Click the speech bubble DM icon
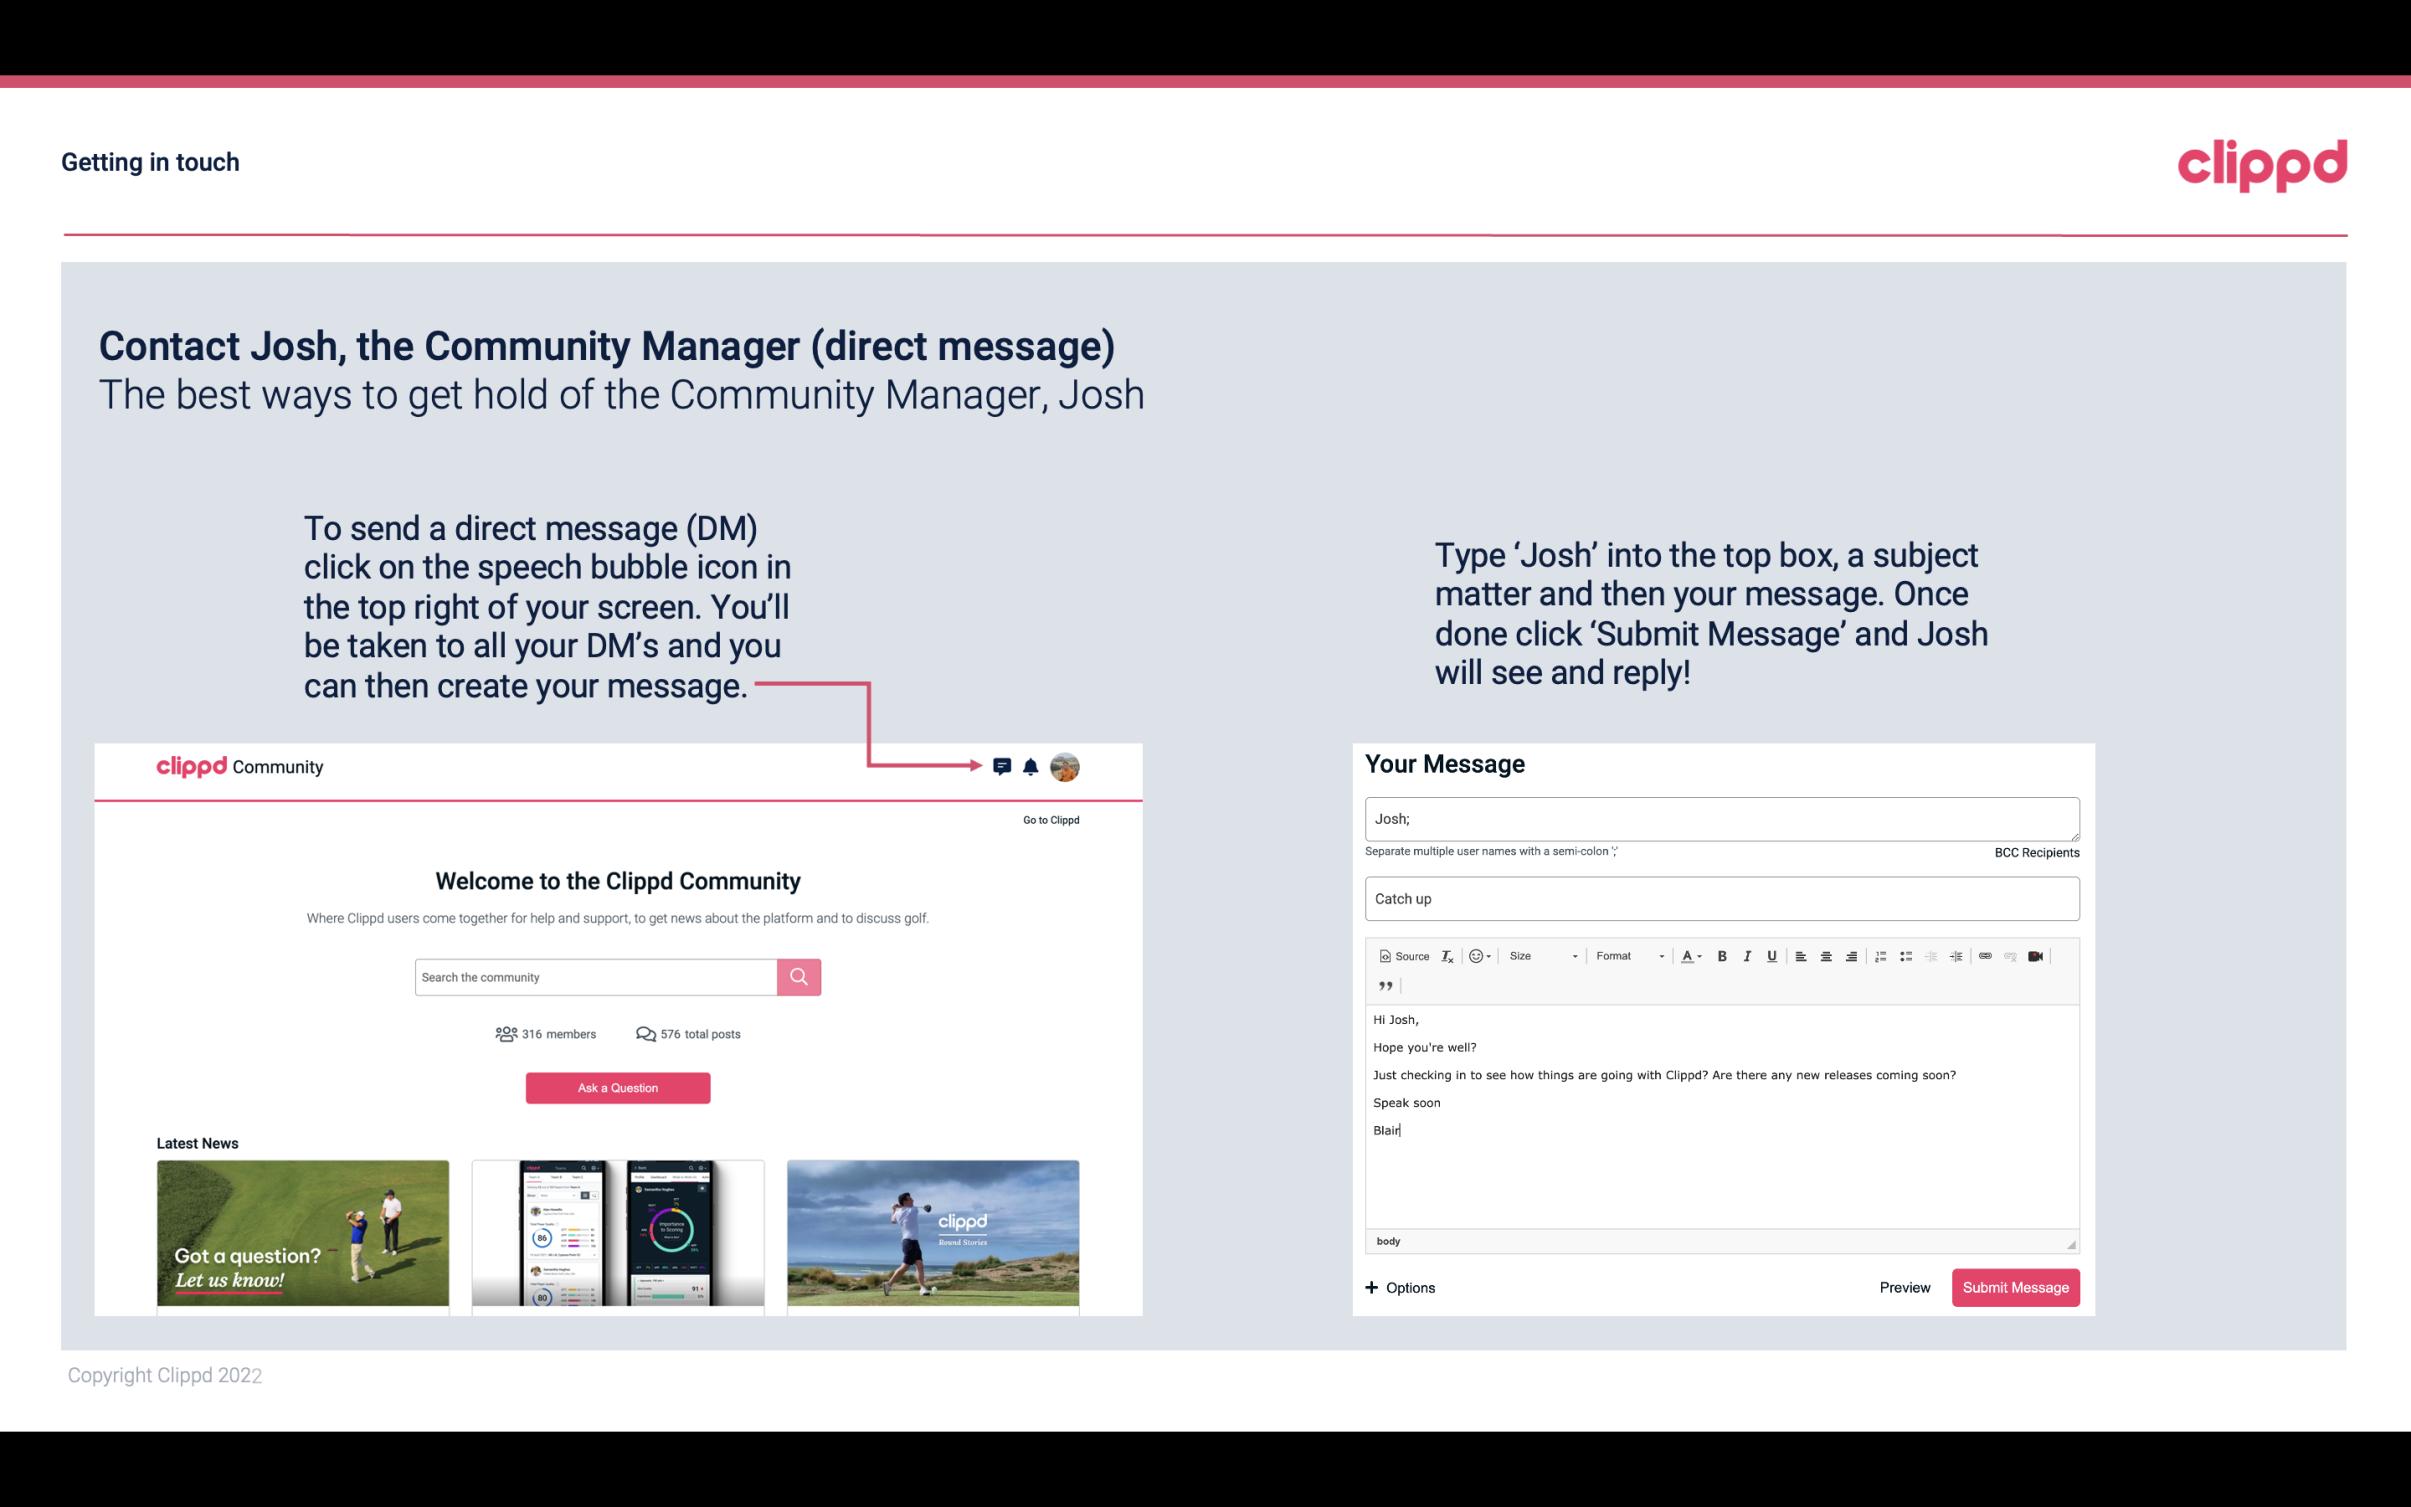The image size is (2411, 1507). tap(1005, 767)
